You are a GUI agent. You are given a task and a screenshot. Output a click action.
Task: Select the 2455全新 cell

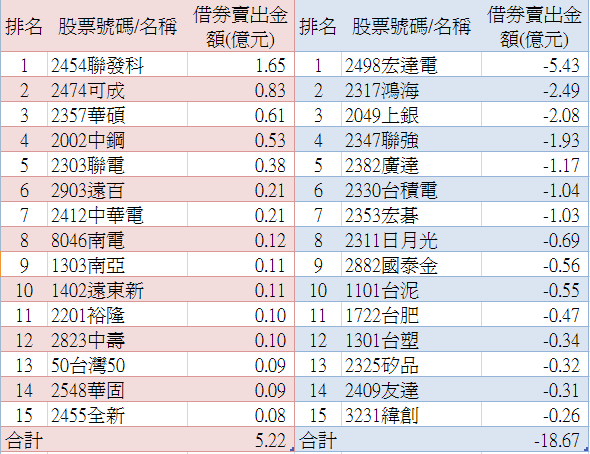click(117, 415)
